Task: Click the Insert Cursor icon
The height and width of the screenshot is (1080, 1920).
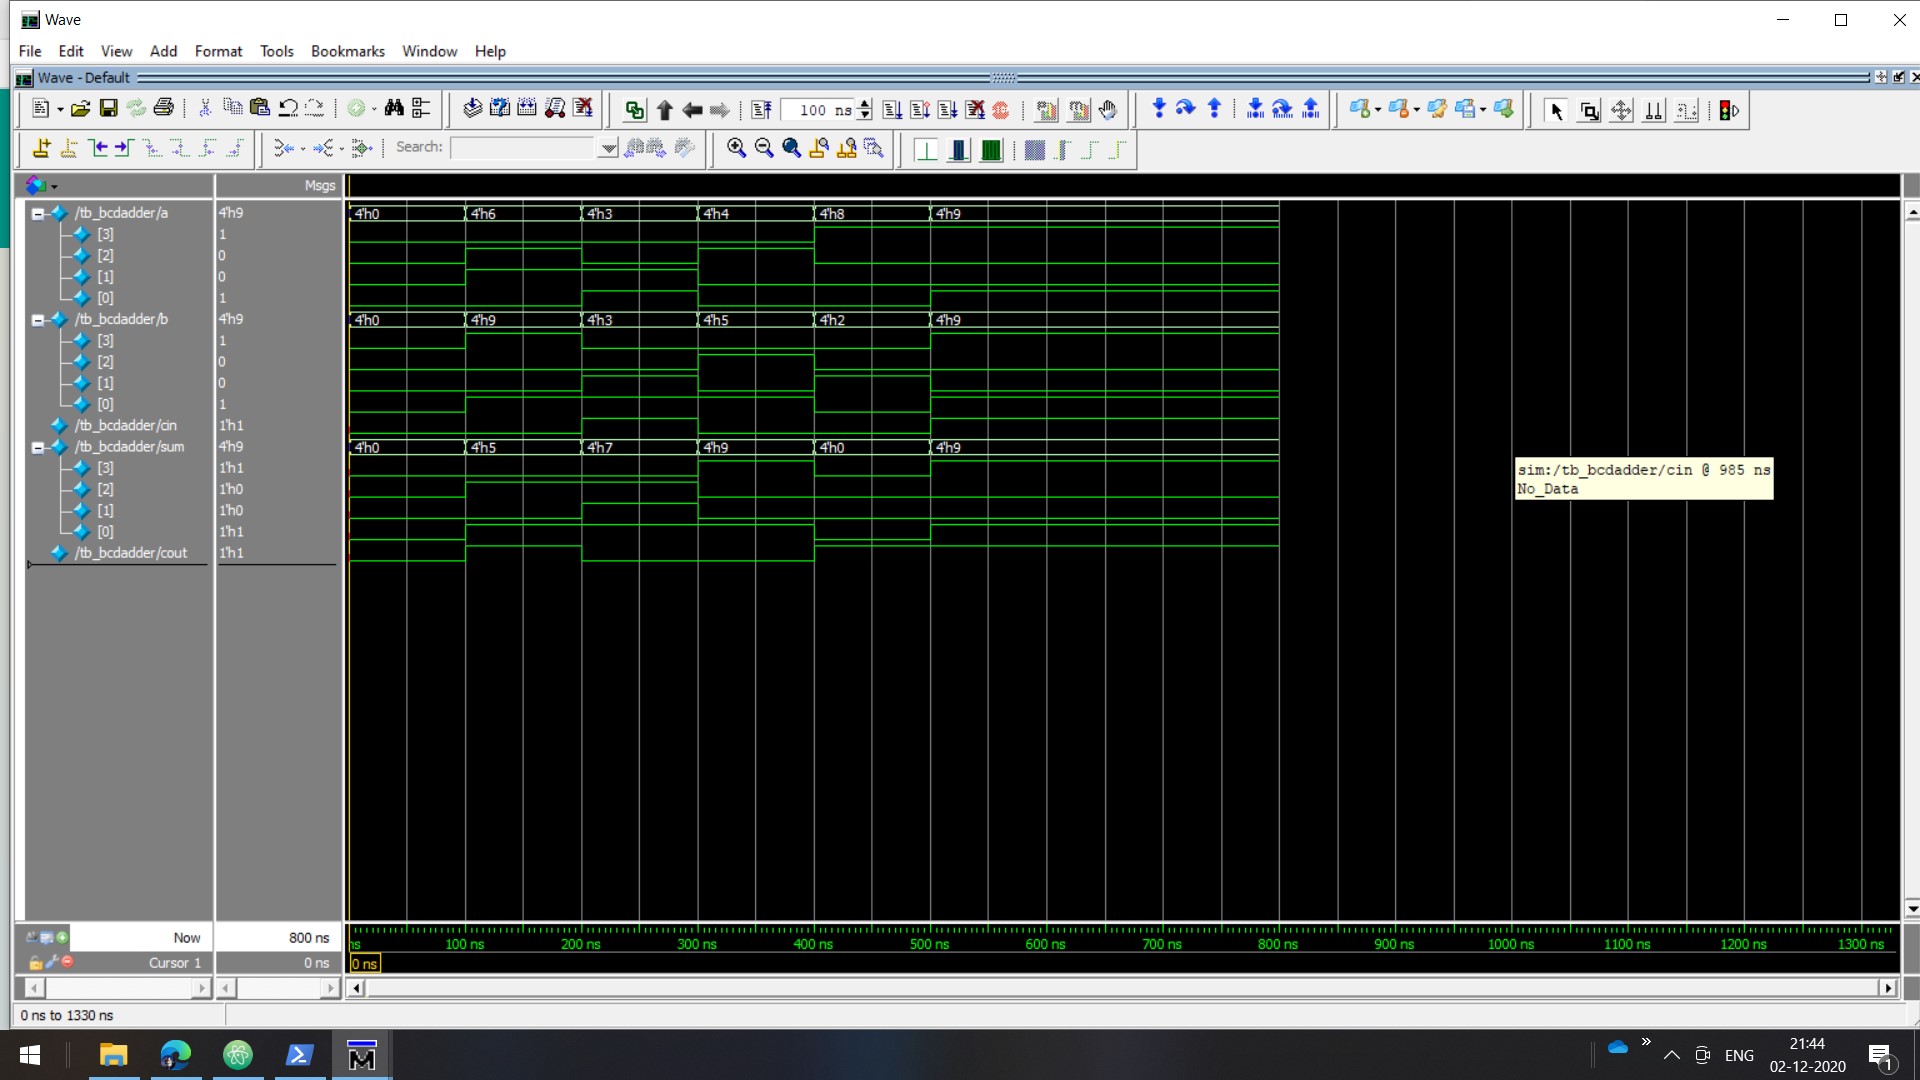Action: (x=41, y=148)
